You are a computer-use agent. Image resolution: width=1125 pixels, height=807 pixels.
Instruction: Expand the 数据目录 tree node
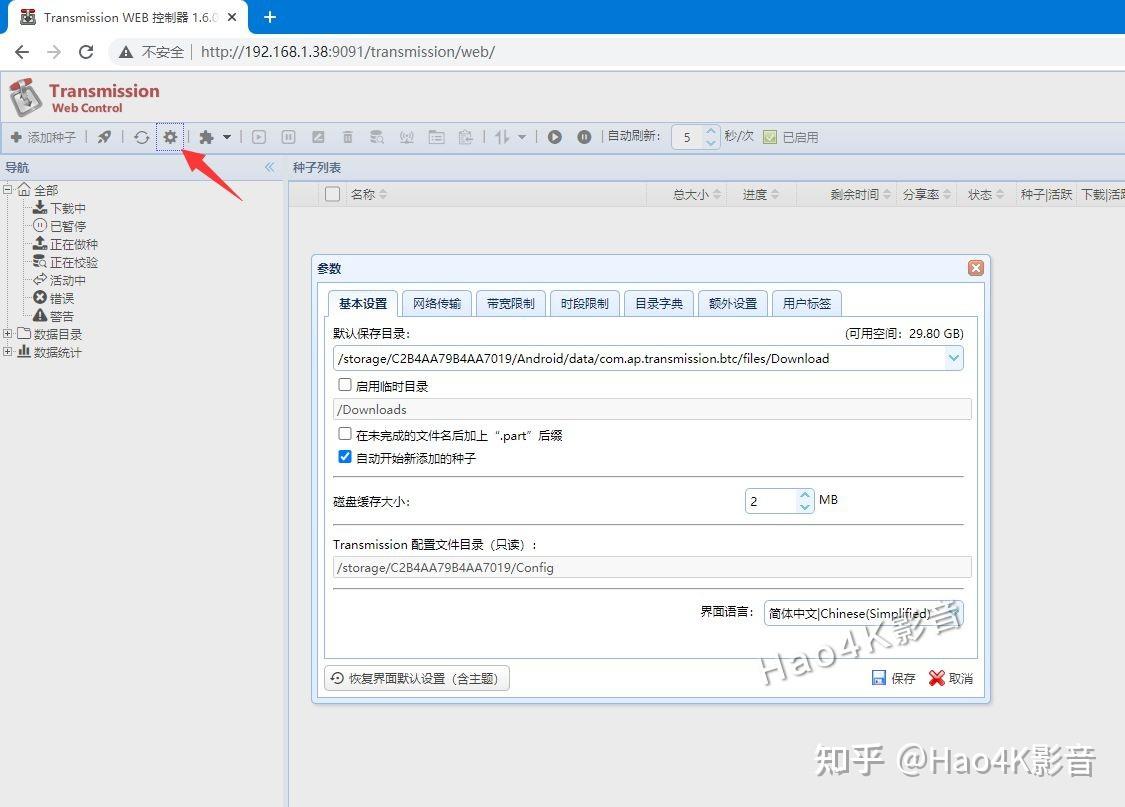[x=7, y=334]
